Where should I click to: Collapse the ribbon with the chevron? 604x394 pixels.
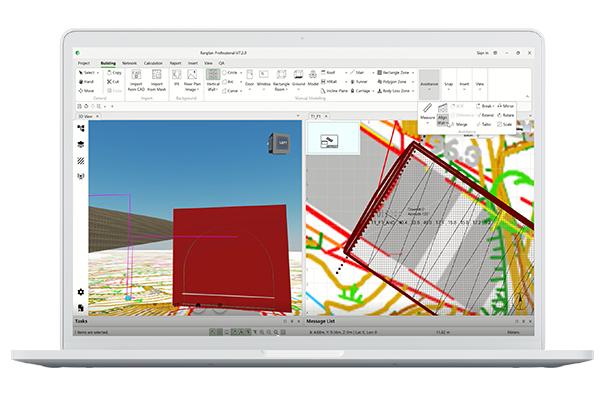point(527,96)
